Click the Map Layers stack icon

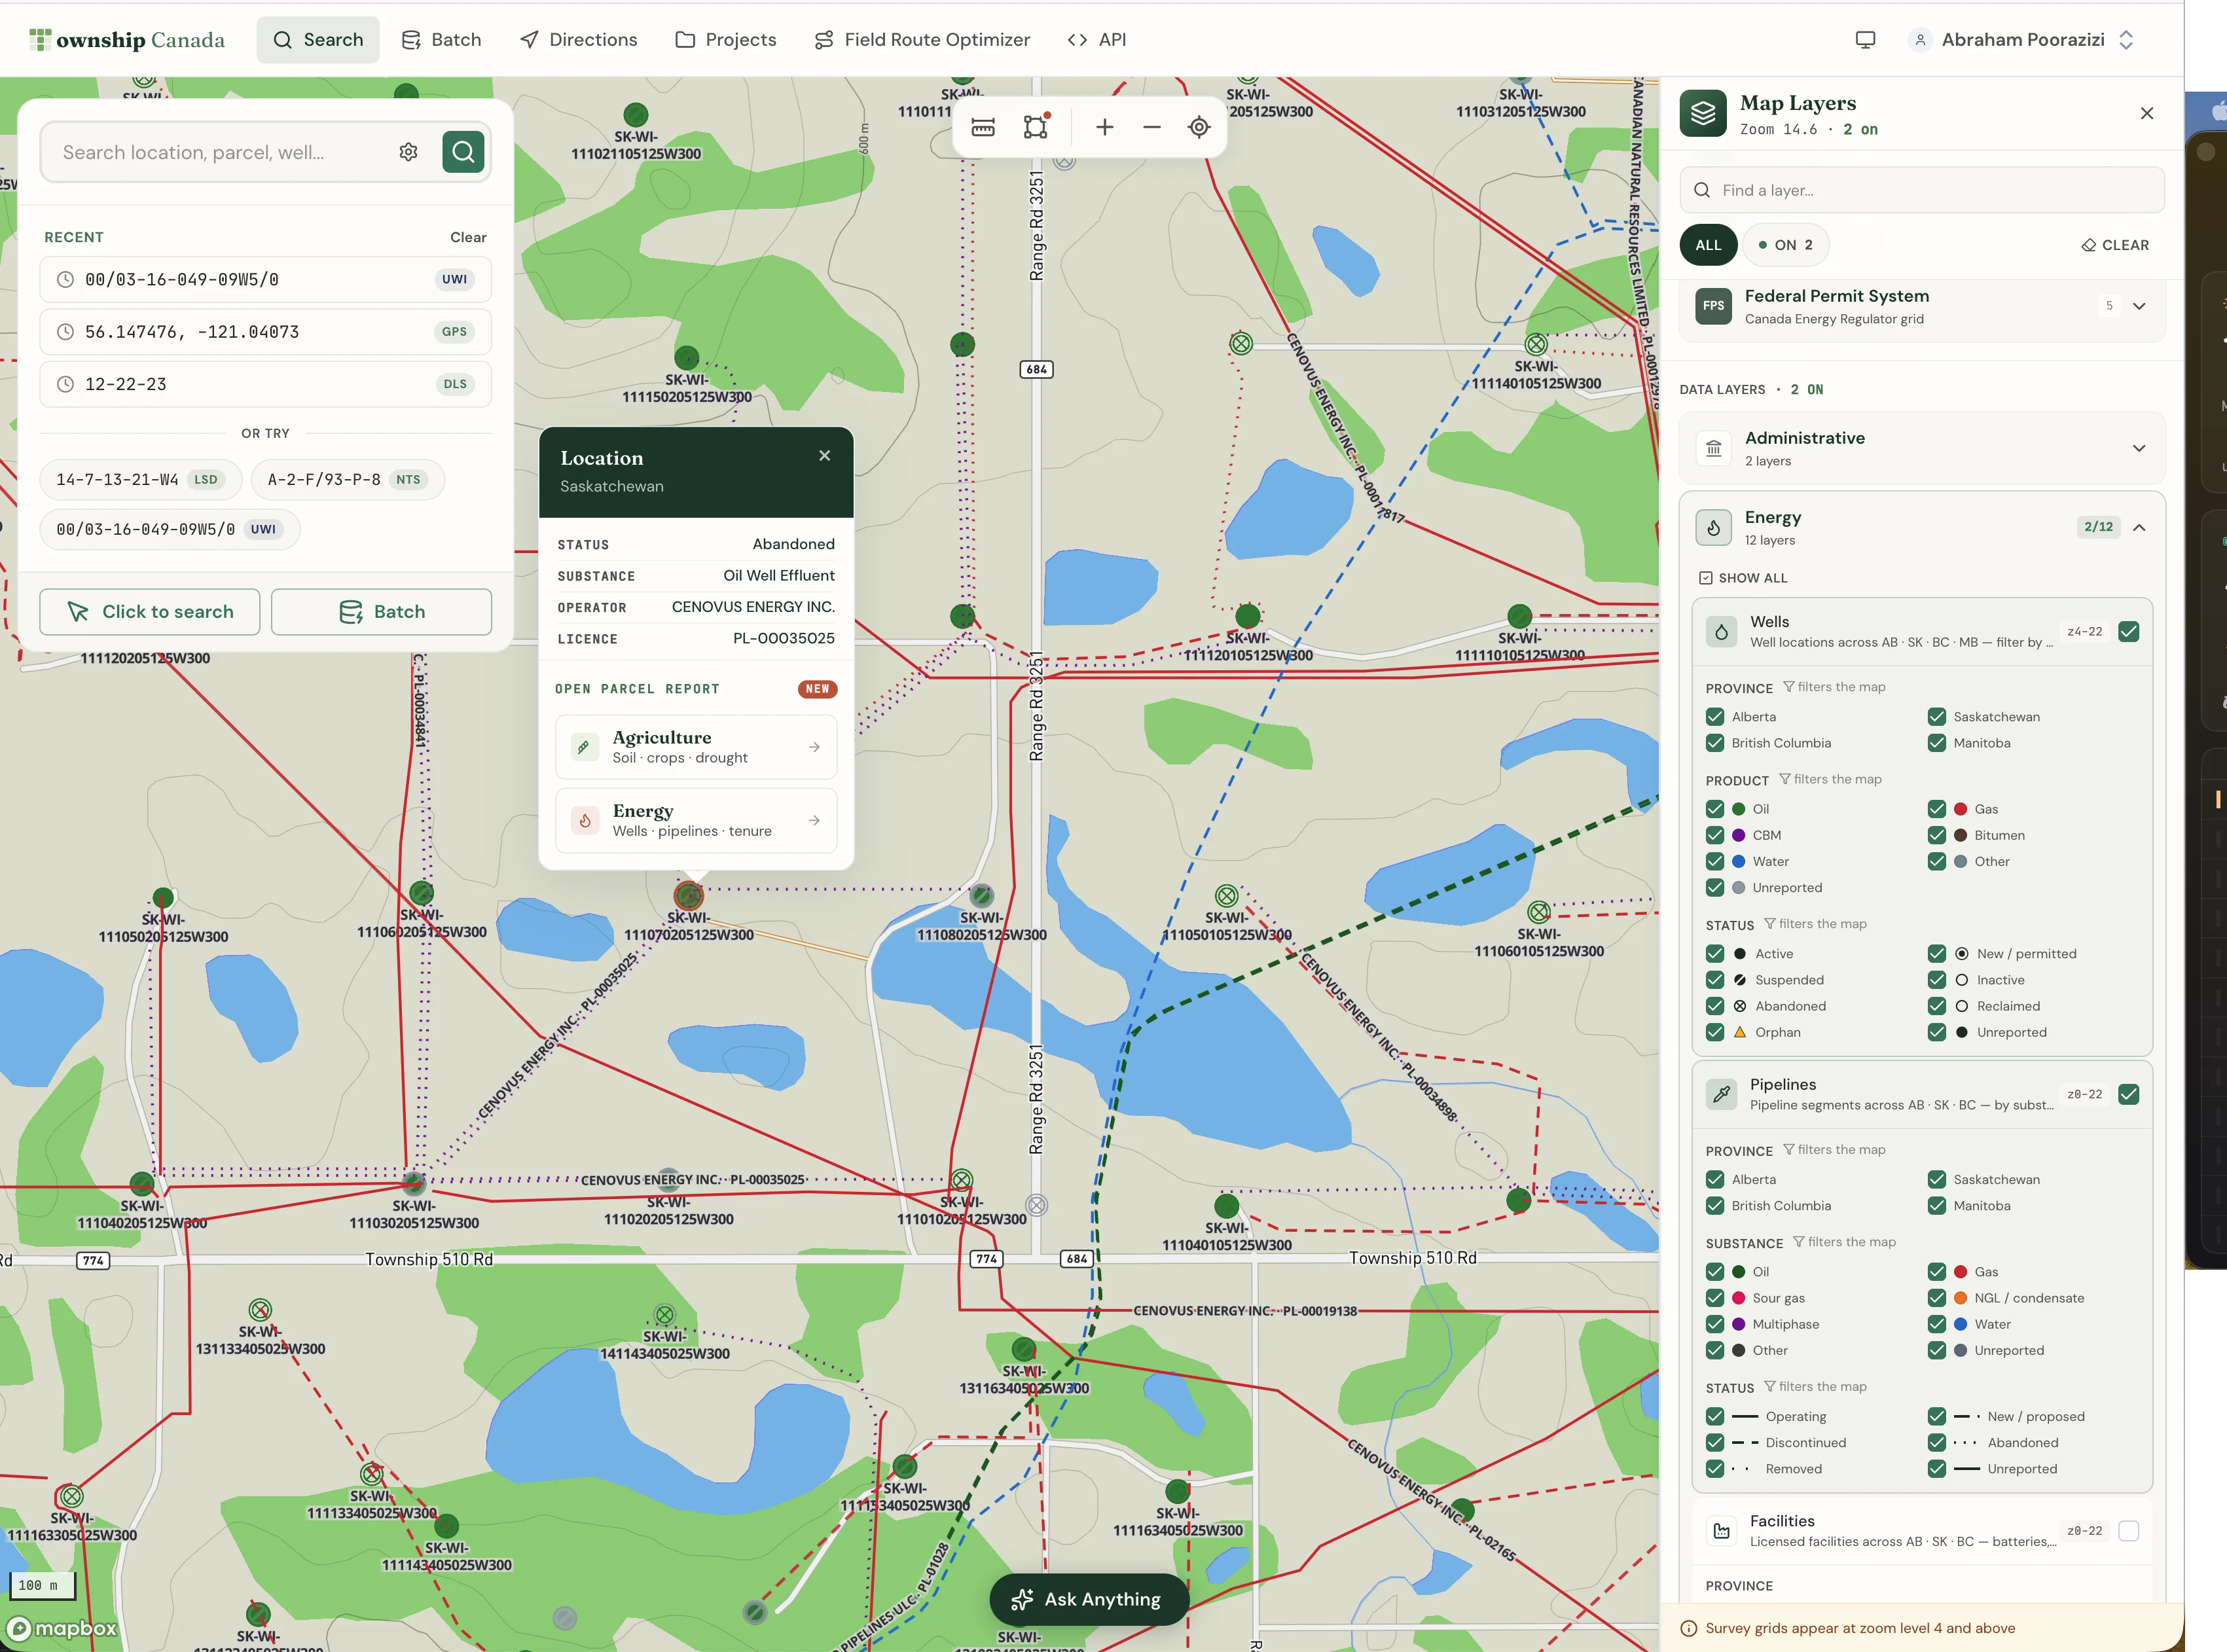click(x=1703, y=114)
